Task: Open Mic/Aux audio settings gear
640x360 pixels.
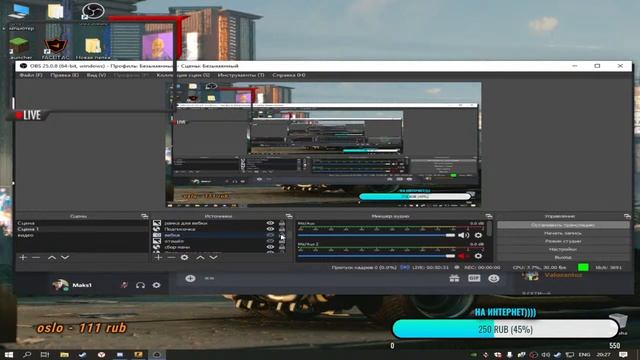Action: coord(478,235)
